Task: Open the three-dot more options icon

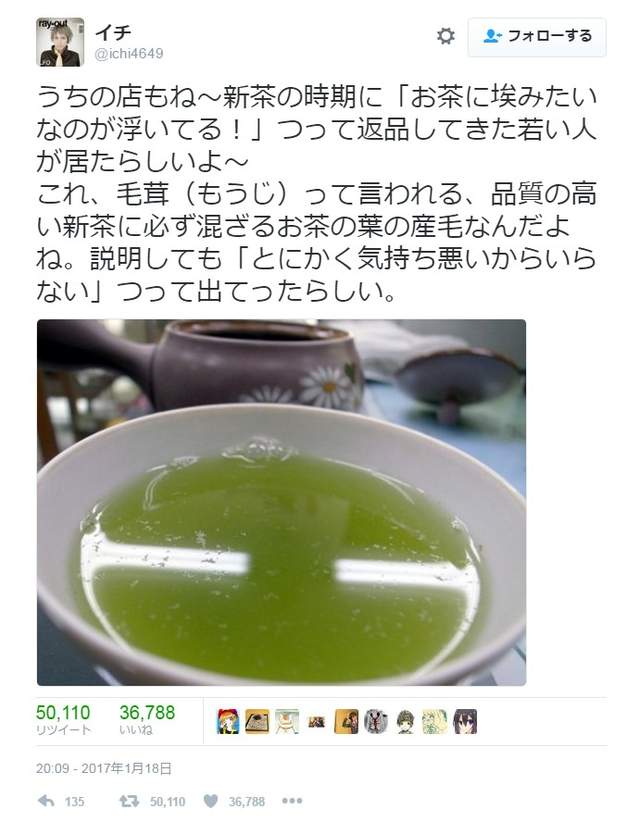Action: click(292, 801)
